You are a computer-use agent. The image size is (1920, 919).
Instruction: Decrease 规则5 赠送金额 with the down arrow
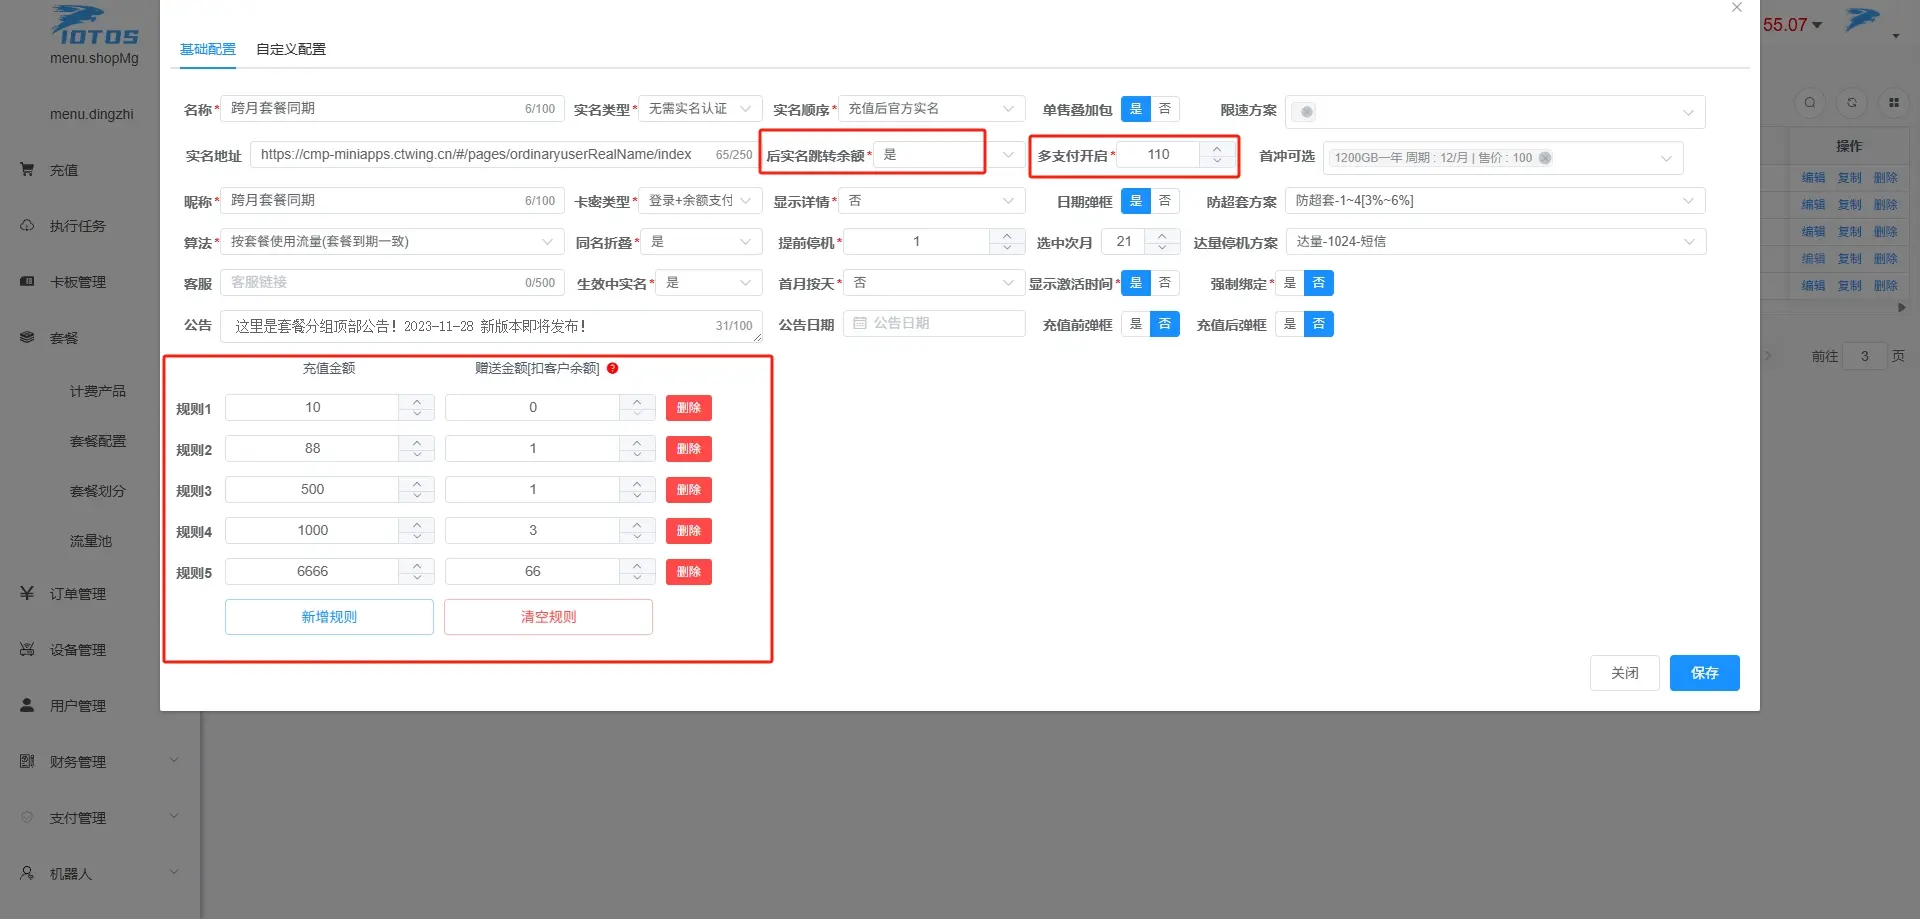pyautogui.click(x=637, y=578)
